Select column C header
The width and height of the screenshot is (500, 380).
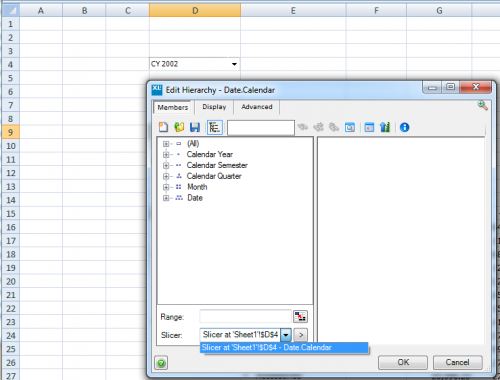click(x=128, y=11)
